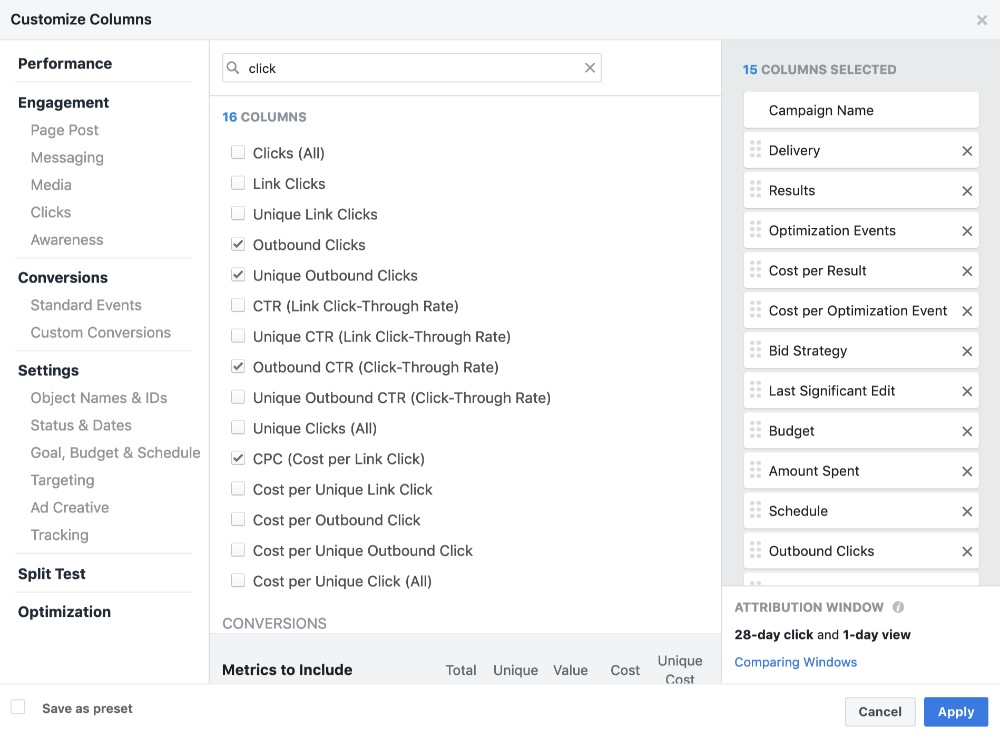Open the Performance category
Screen dimensions: 1000x737
click(x=65, y=64)
